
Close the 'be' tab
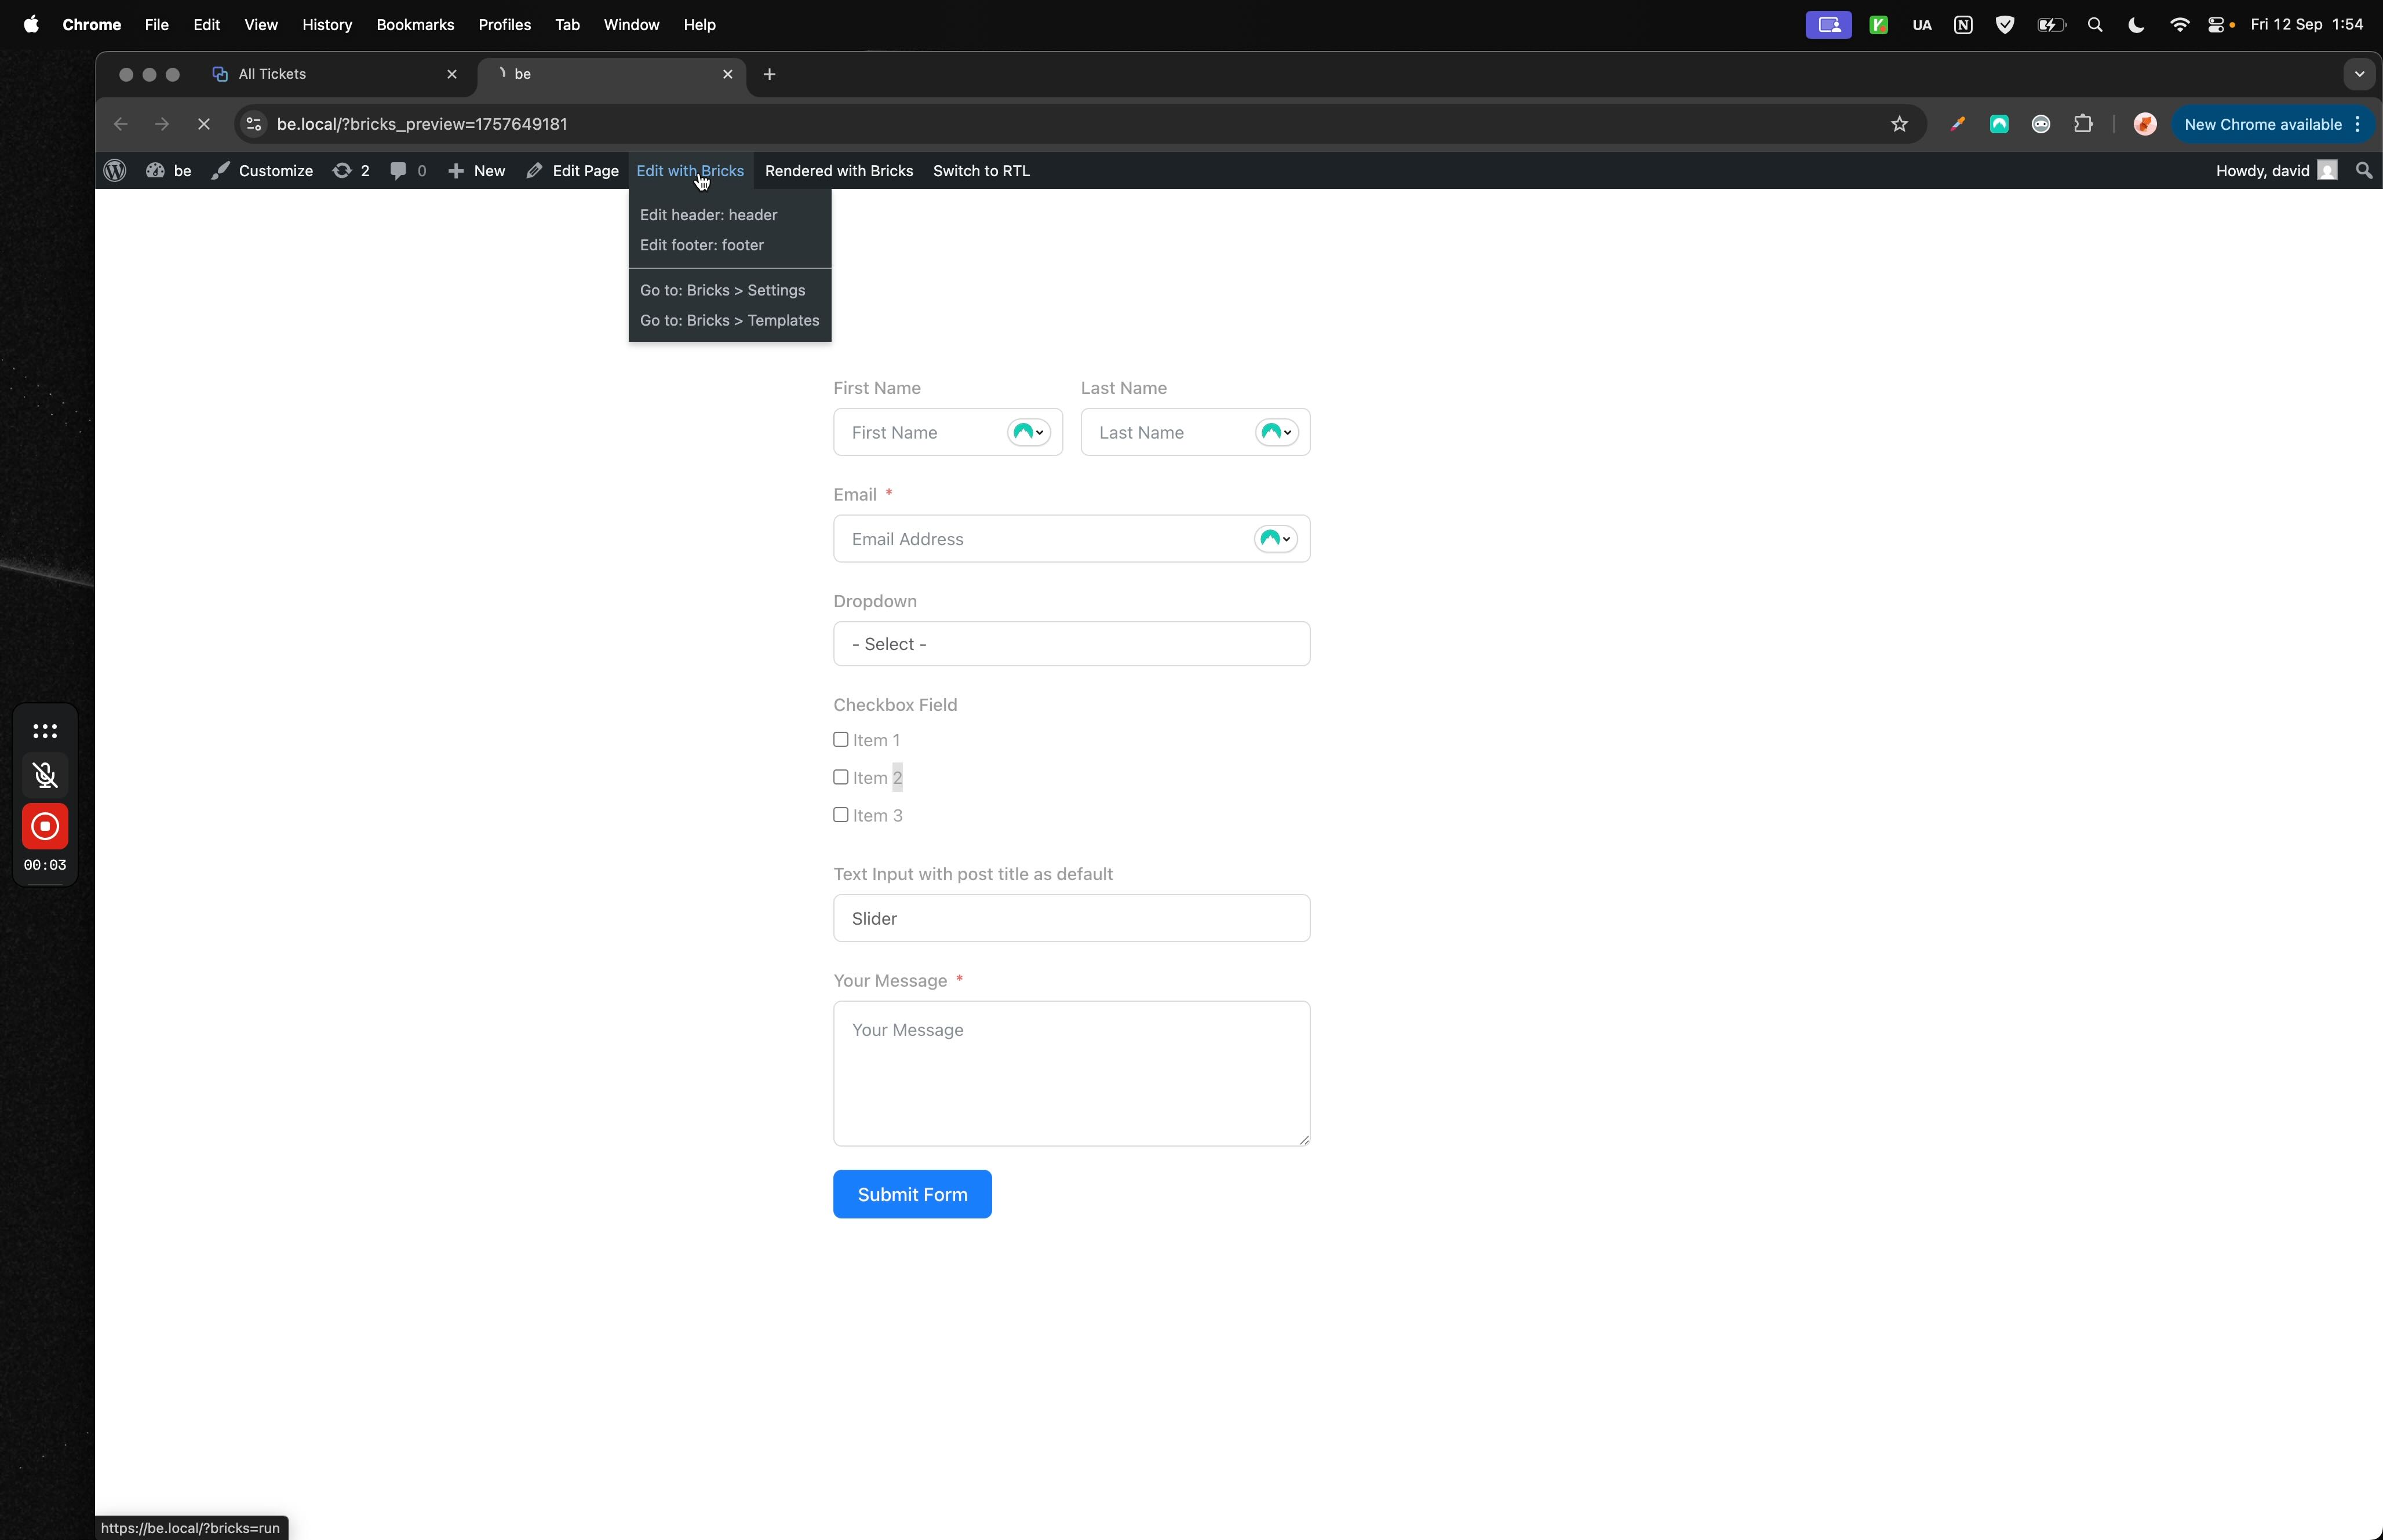click(728, 74)
